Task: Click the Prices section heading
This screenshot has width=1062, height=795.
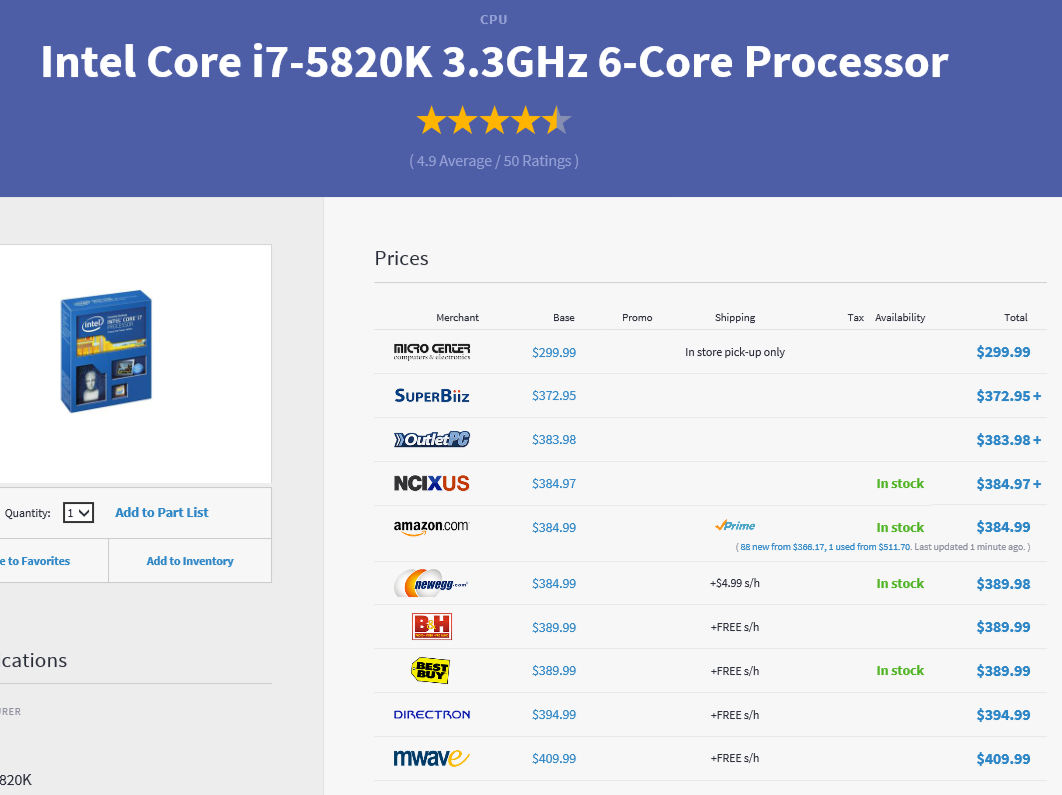Action: [x=402, y=258]
